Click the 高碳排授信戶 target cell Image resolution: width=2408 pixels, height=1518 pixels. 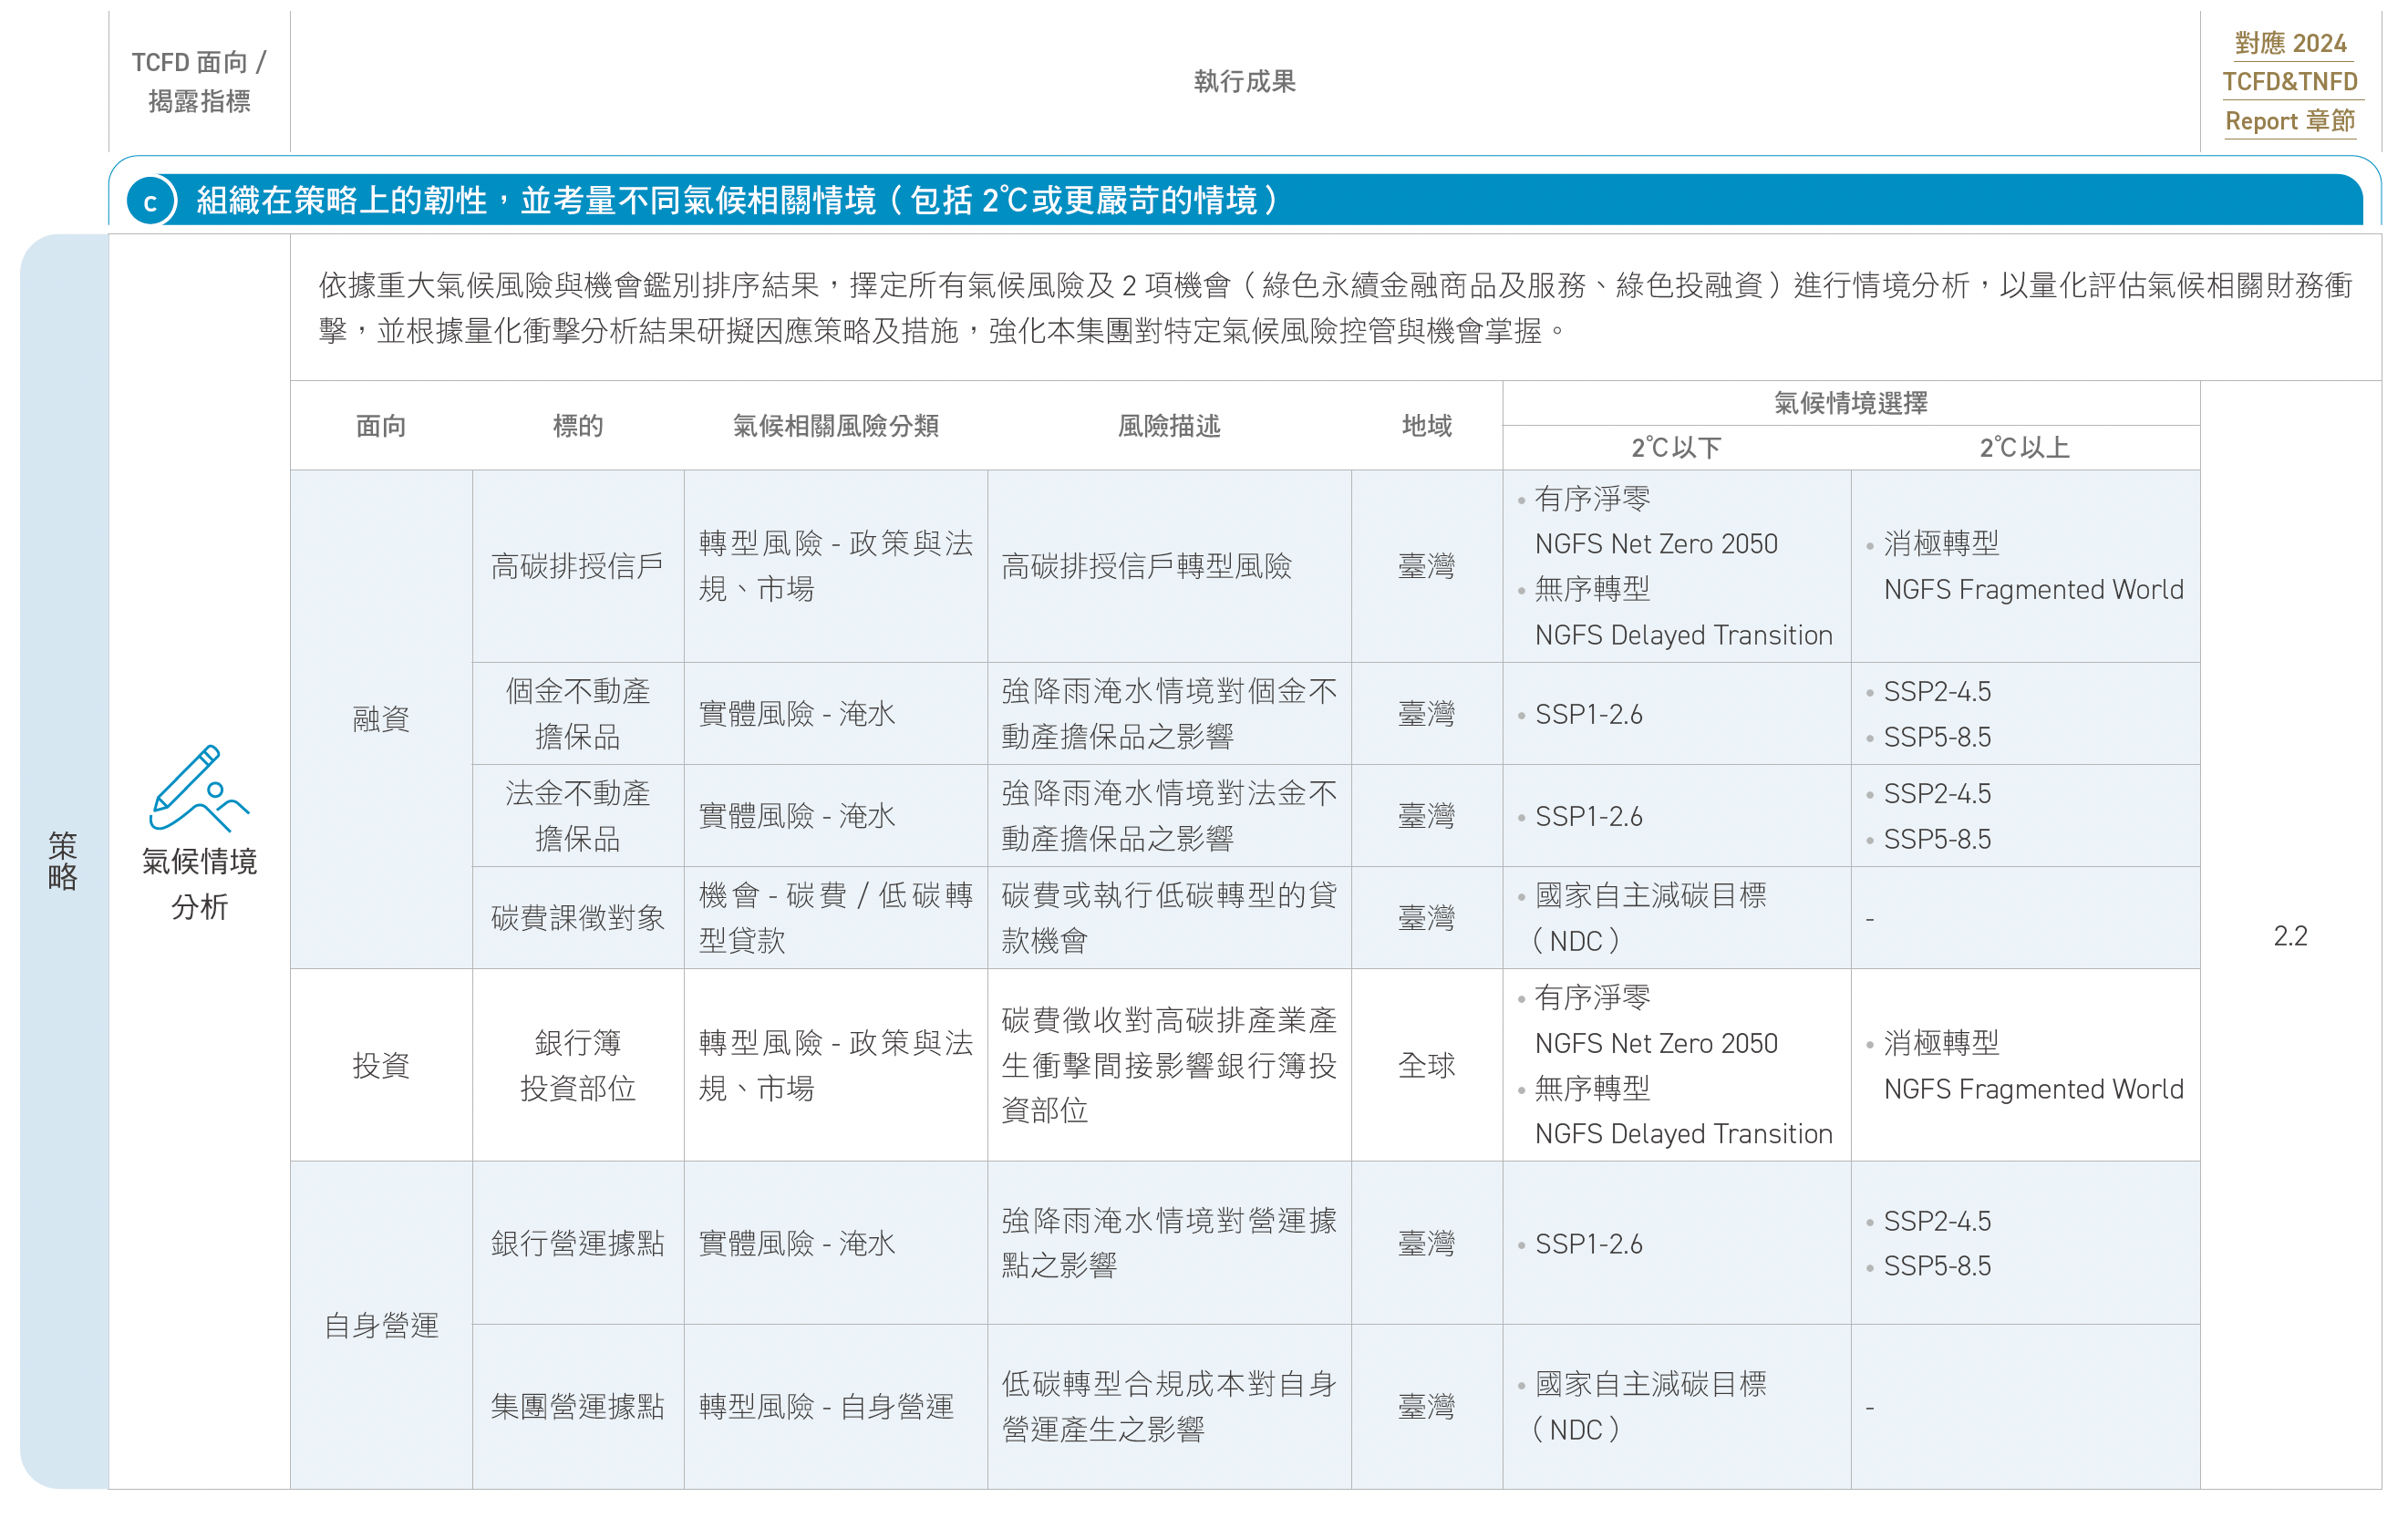[578, 567]
